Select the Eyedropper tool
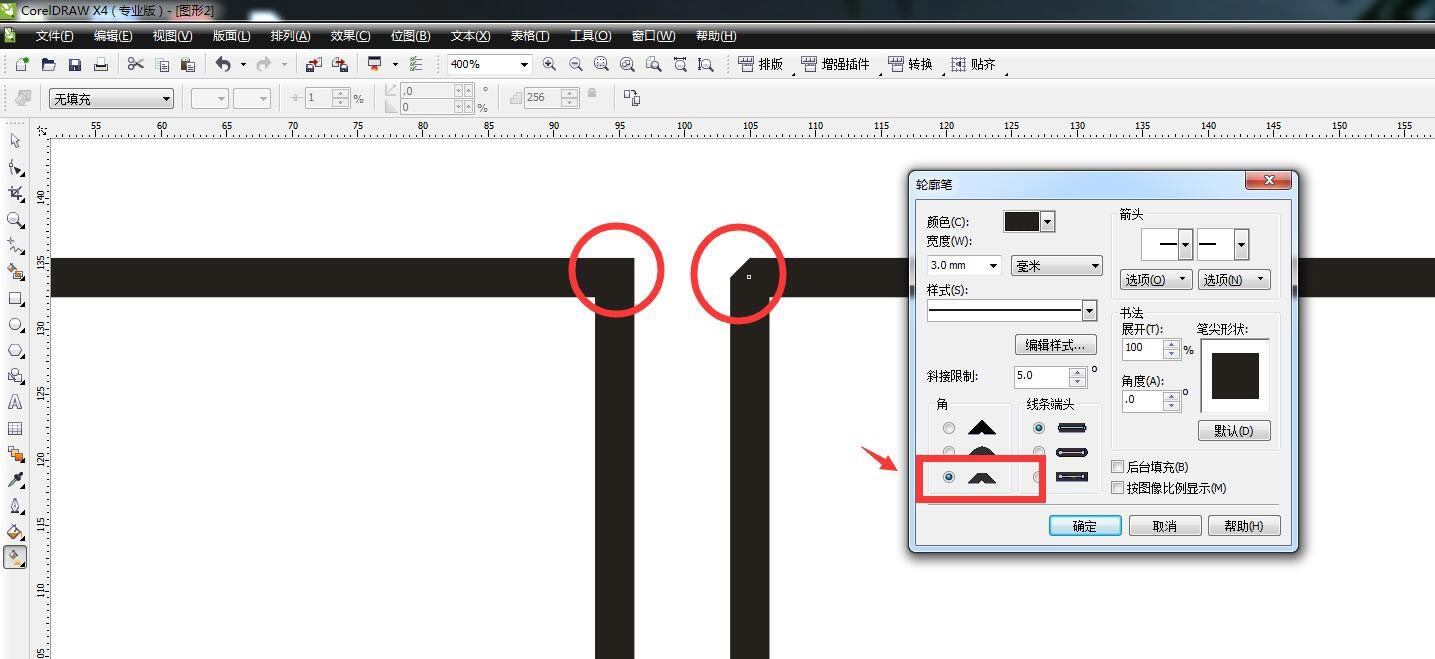 (15, 480)
